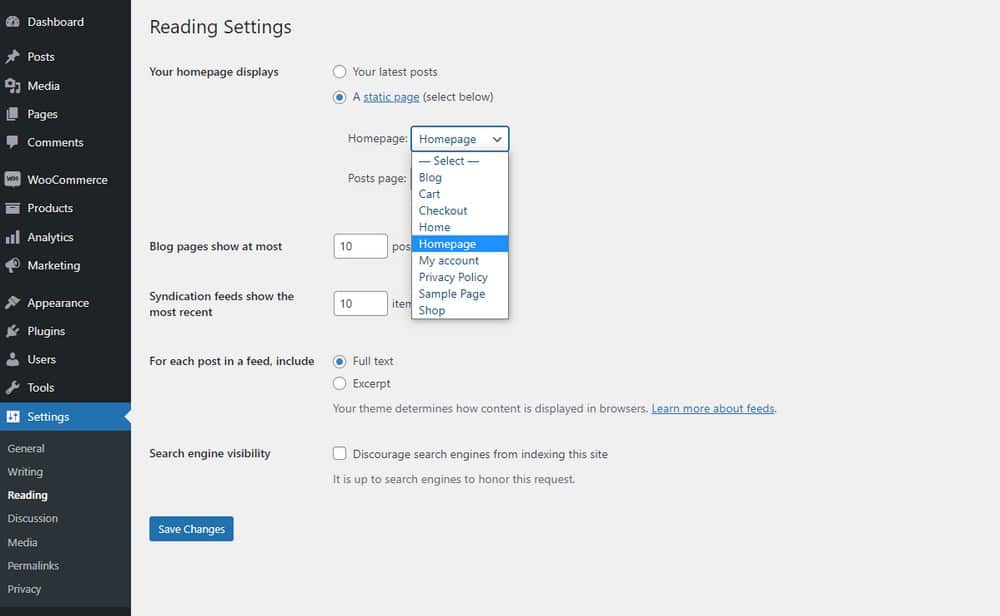Open the Products menu item
1000x616 pixels.
[65, 208]
